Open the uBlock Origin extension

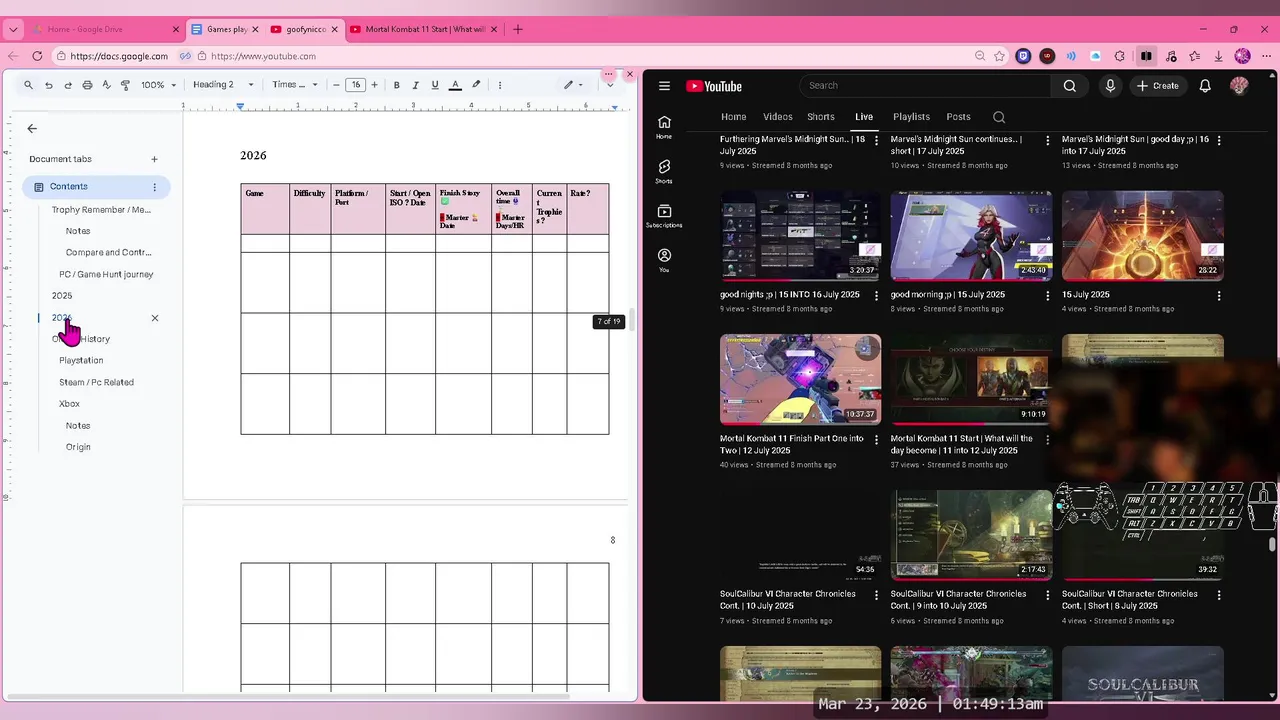[1047, 56]
